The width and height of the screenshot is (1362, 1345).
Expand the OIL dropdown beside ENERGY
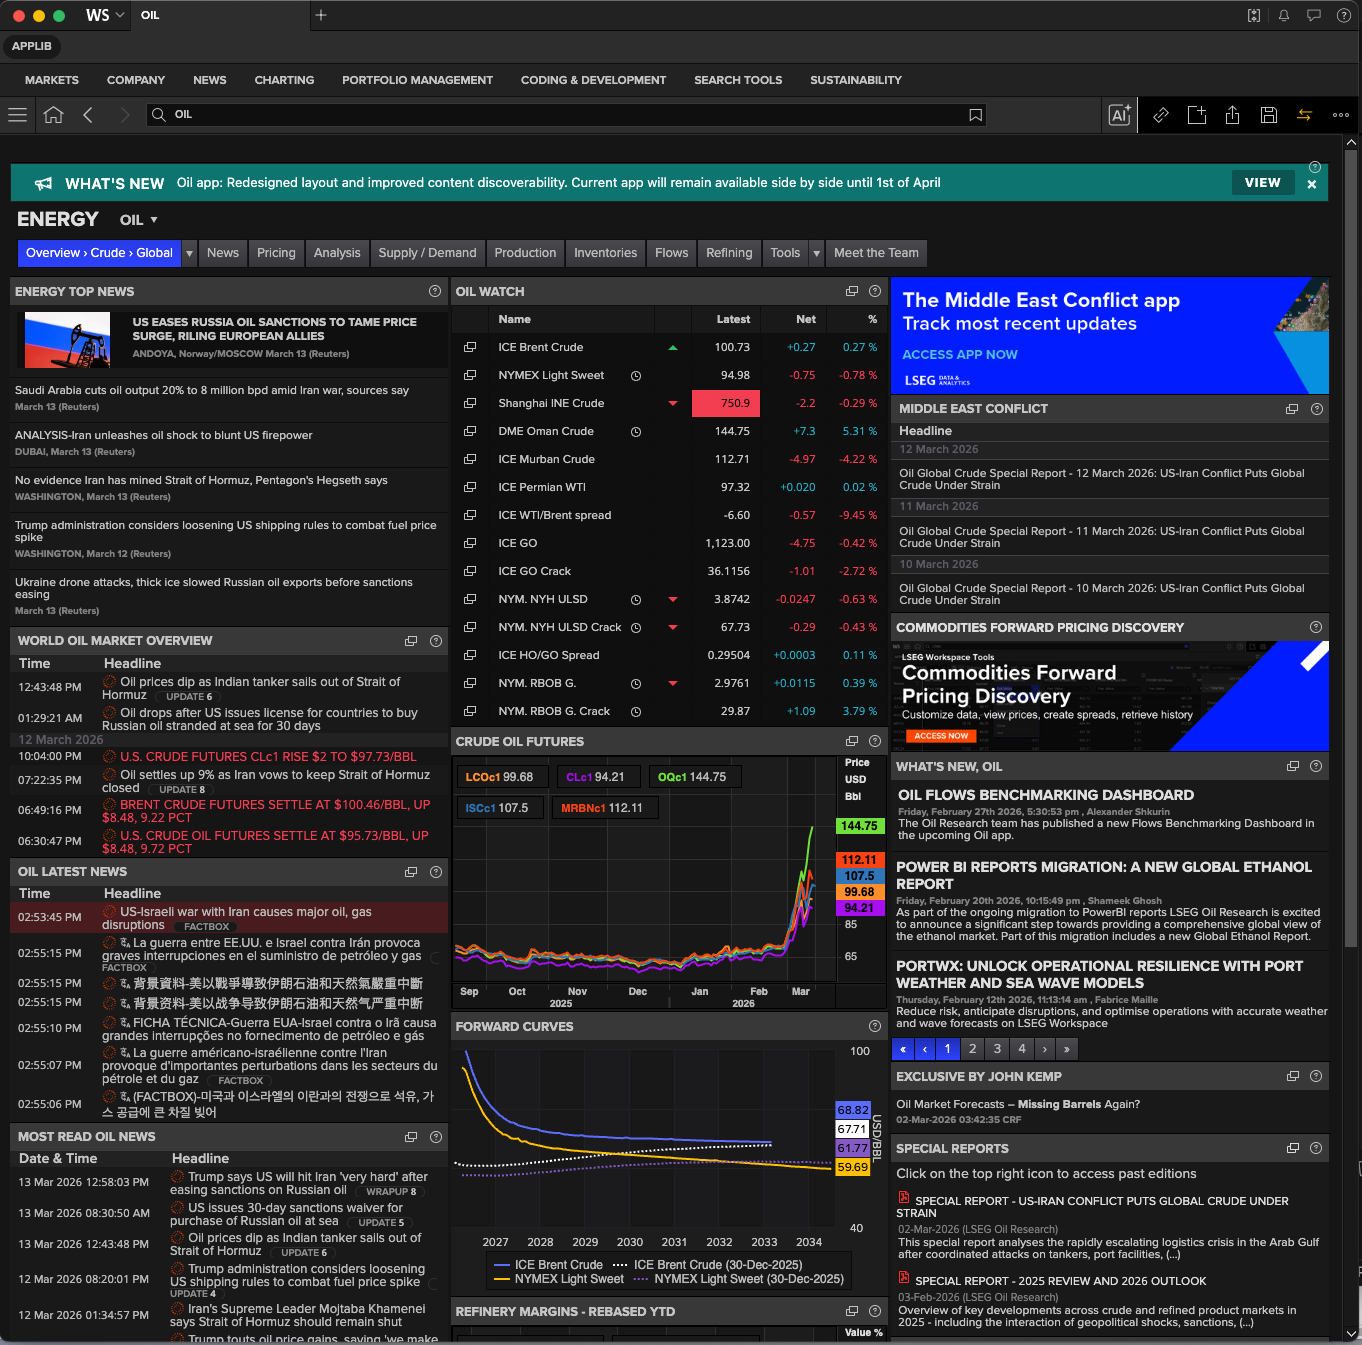pyautogui.click(x=139, y=220)
